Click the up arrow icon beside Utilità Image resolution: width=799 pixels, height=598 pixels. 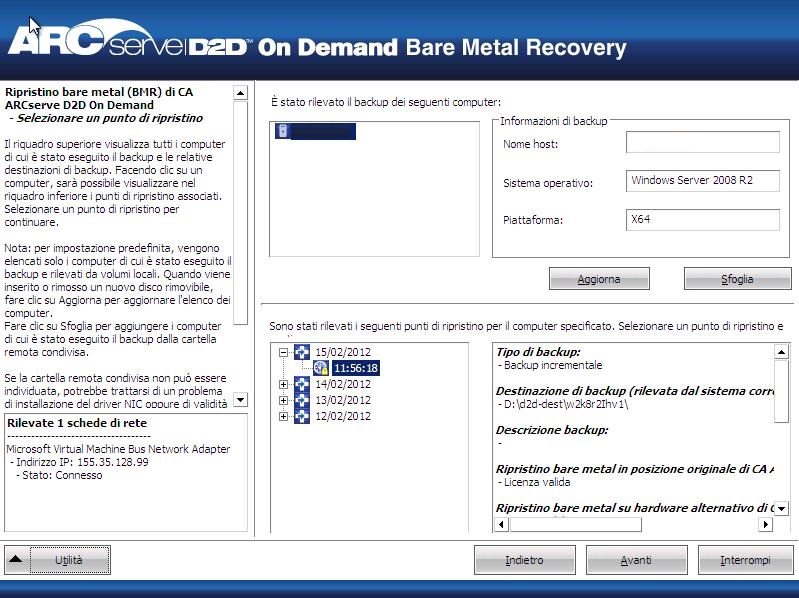[17, 561]
